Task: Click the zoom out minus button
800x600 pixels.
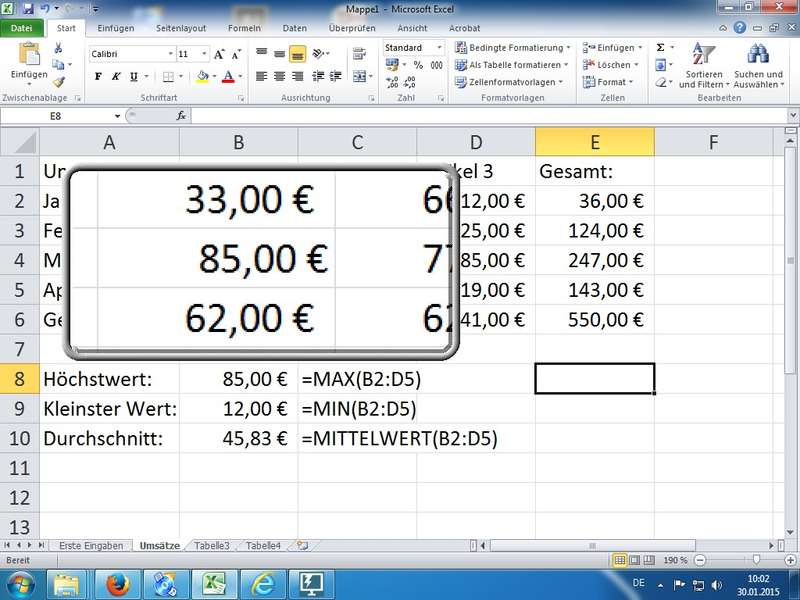Action: (700, 560)
